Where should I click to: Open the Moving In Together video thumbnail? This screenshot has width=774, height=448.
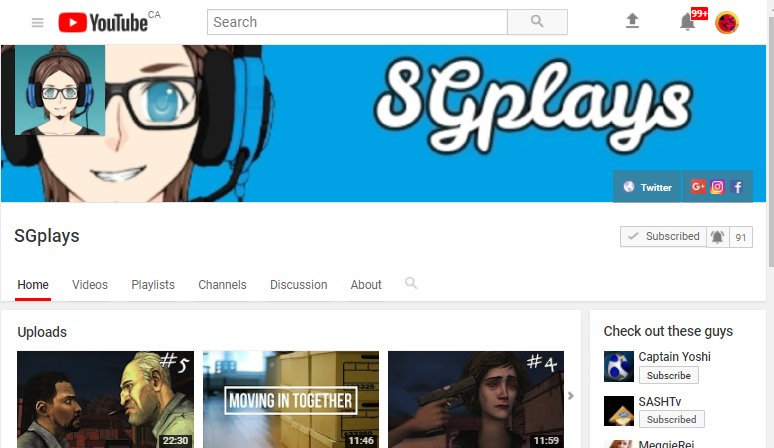point(291,400)
